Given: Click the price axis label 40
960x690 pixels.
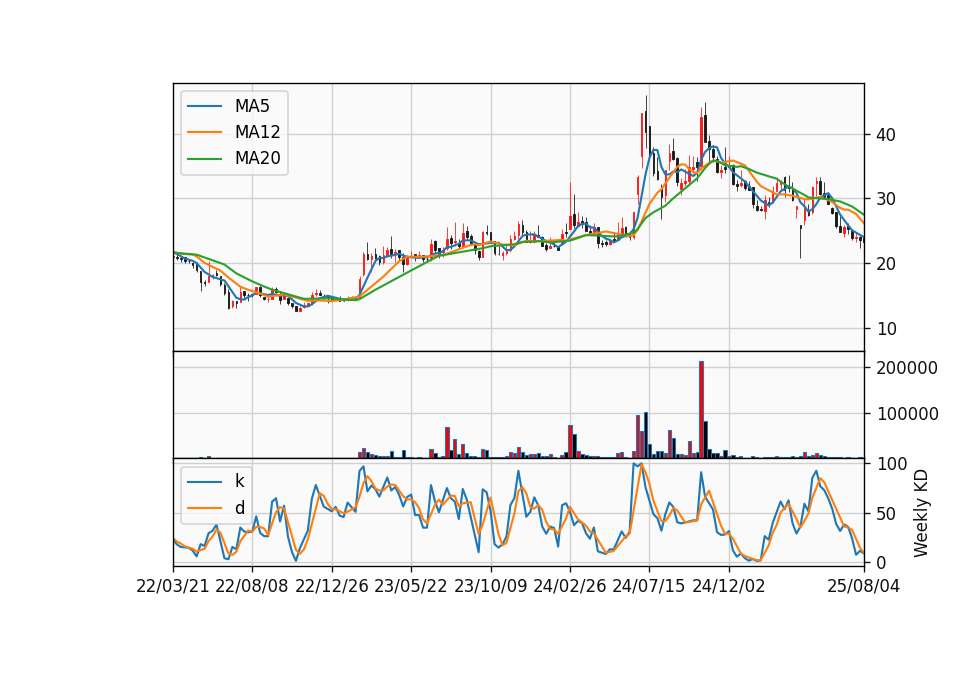Looking at the screenshot, I should (886, 135).
